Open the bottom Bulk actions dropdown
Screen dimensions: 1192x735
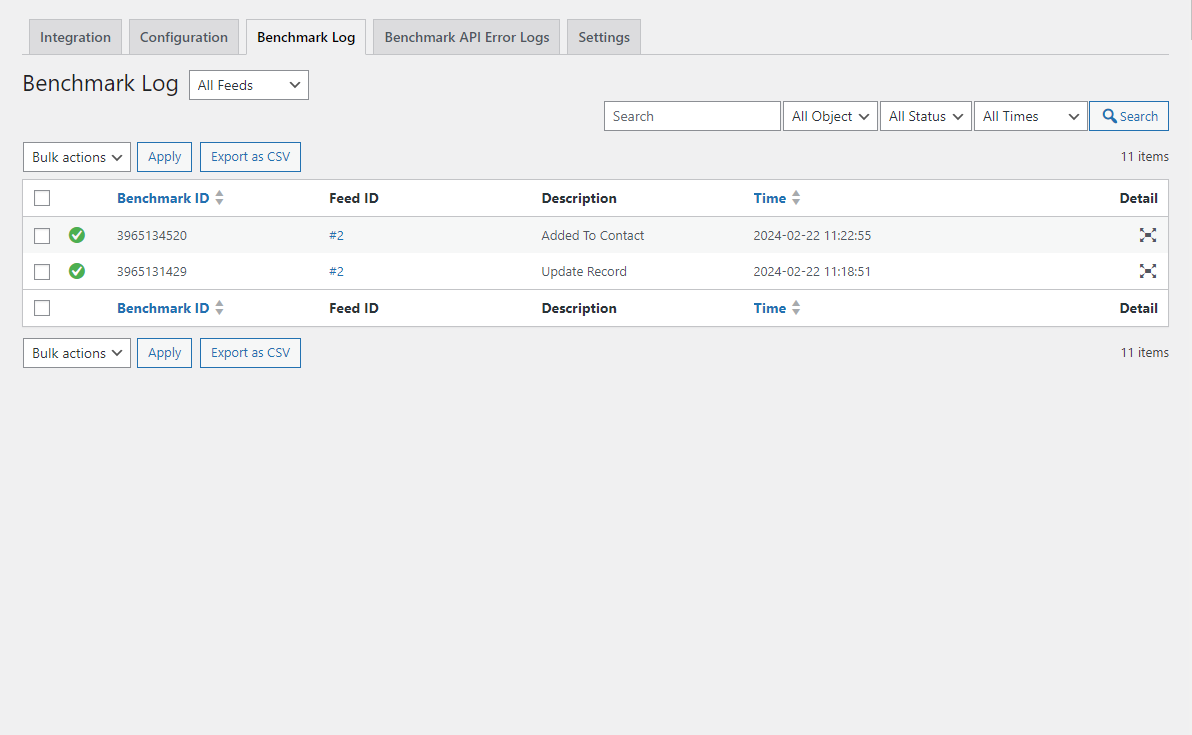(x=77, y=353)
